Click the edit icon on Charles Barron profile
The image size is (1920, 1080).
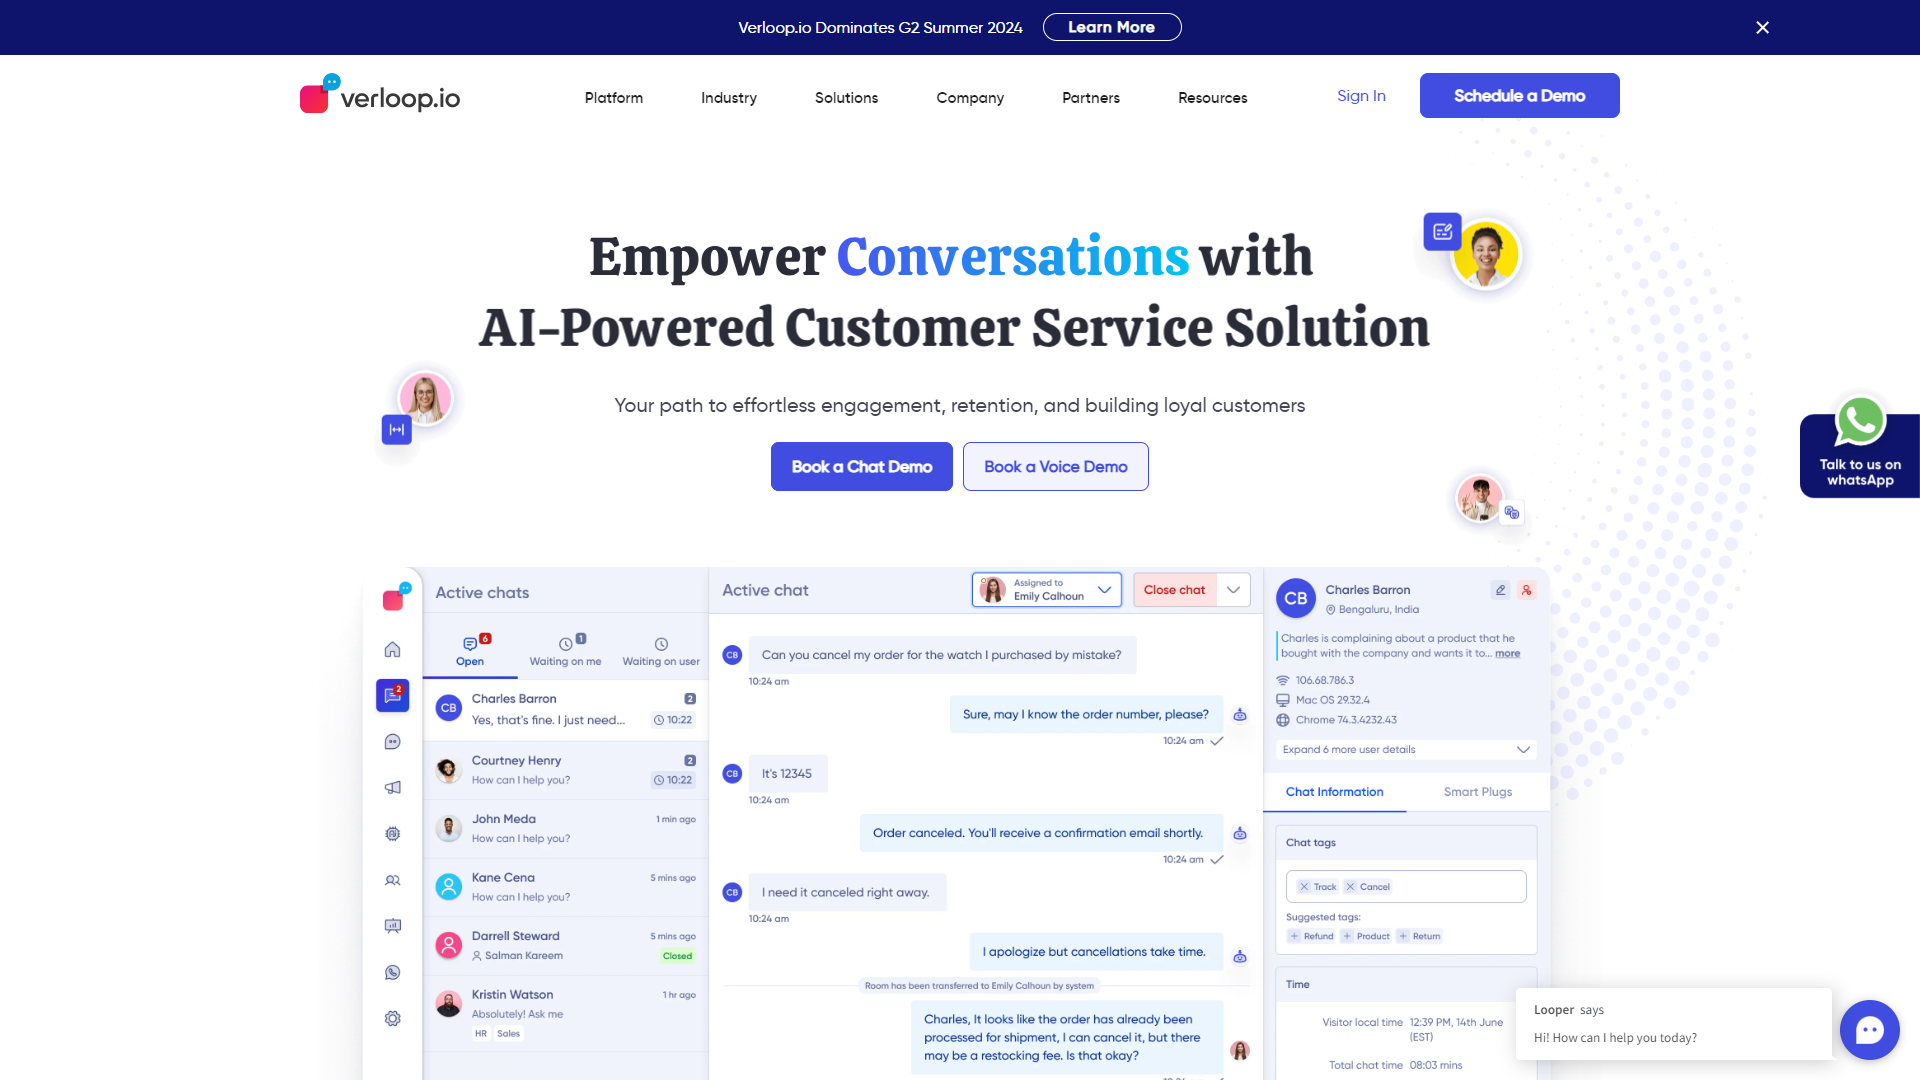(1499, 589)
